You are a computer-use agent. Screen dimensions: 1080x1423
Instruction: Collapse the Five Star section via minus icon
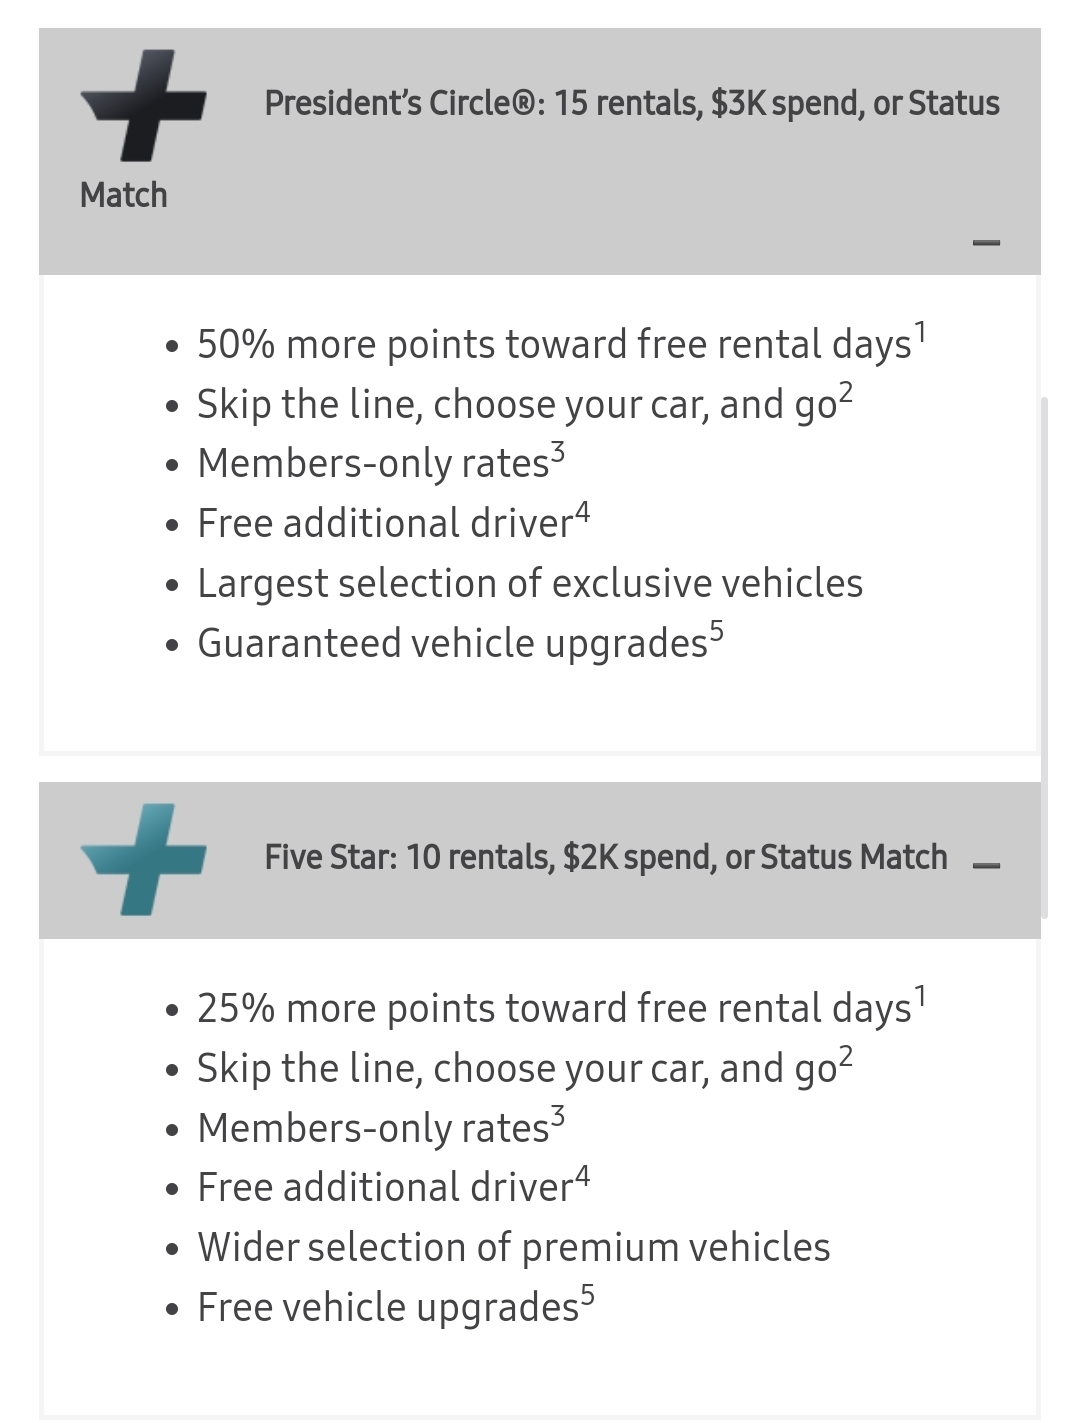pos(986,865)
